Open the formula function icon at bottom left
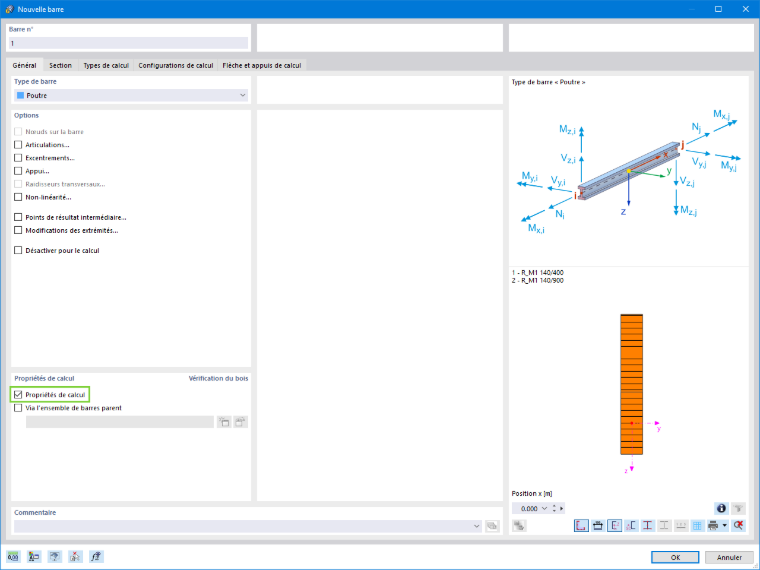The image size is (760, 570). coord(96,556)
